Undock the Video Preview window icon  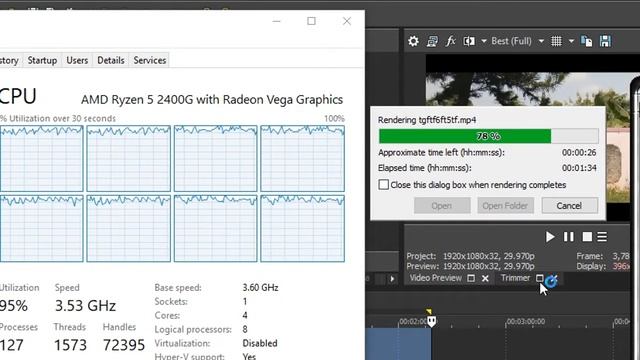(471, 278)
